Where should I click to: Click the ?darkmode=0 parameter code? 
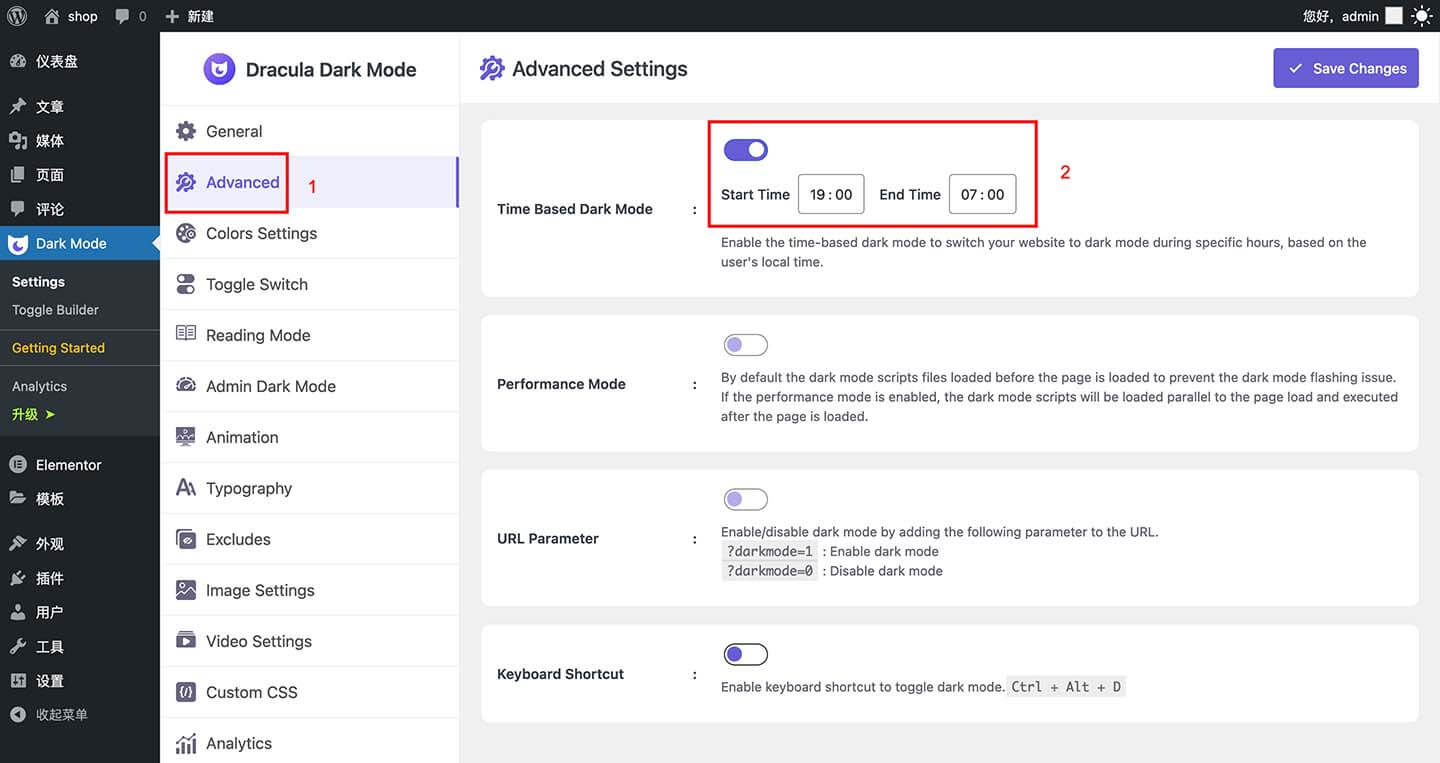pyautogui.click(x=769, y=571)
